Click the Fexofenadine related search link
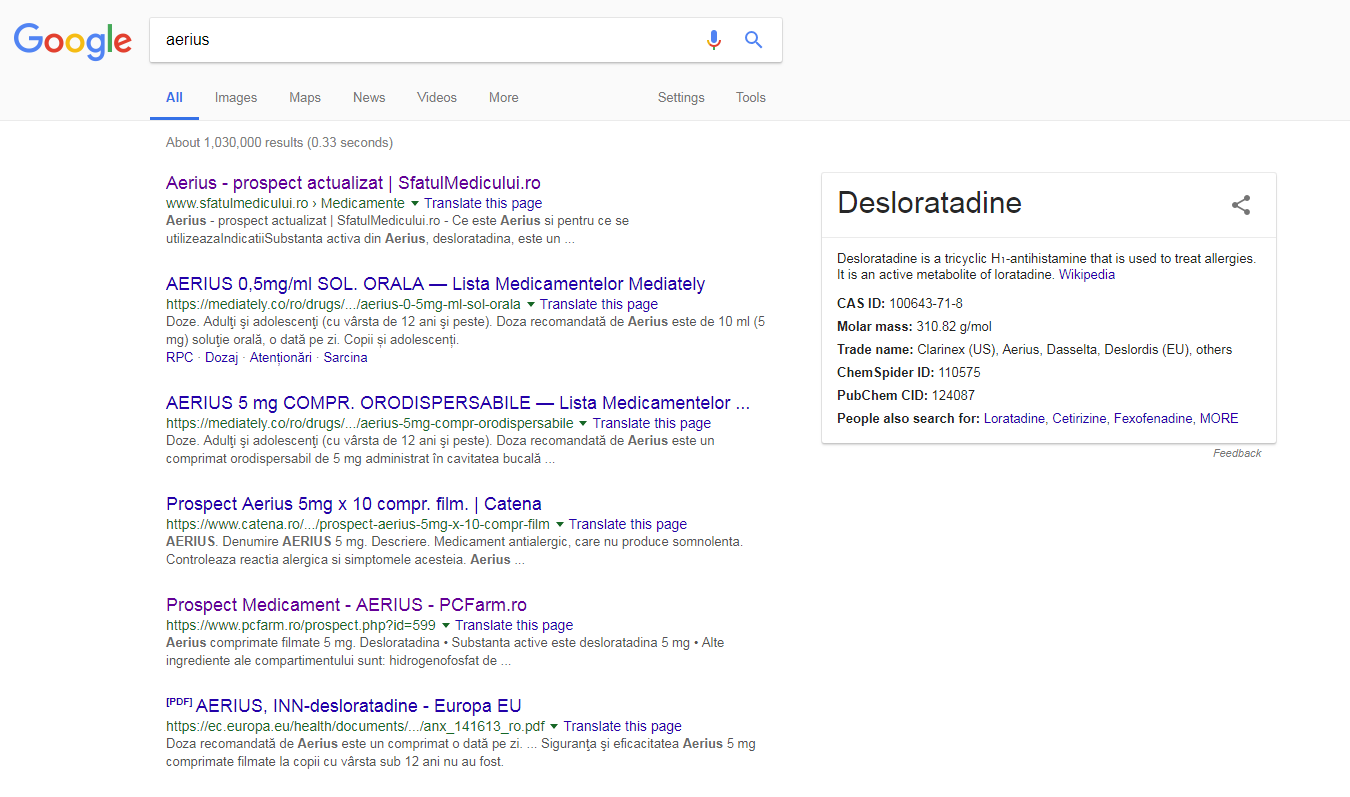Image resolution: width=1350 pixels, height=797 pixels. coord(1153,419)
